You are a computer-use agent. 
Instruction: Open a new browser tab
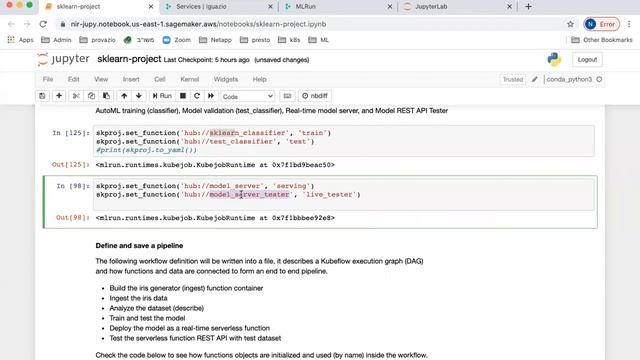click(x=528, y=7)
